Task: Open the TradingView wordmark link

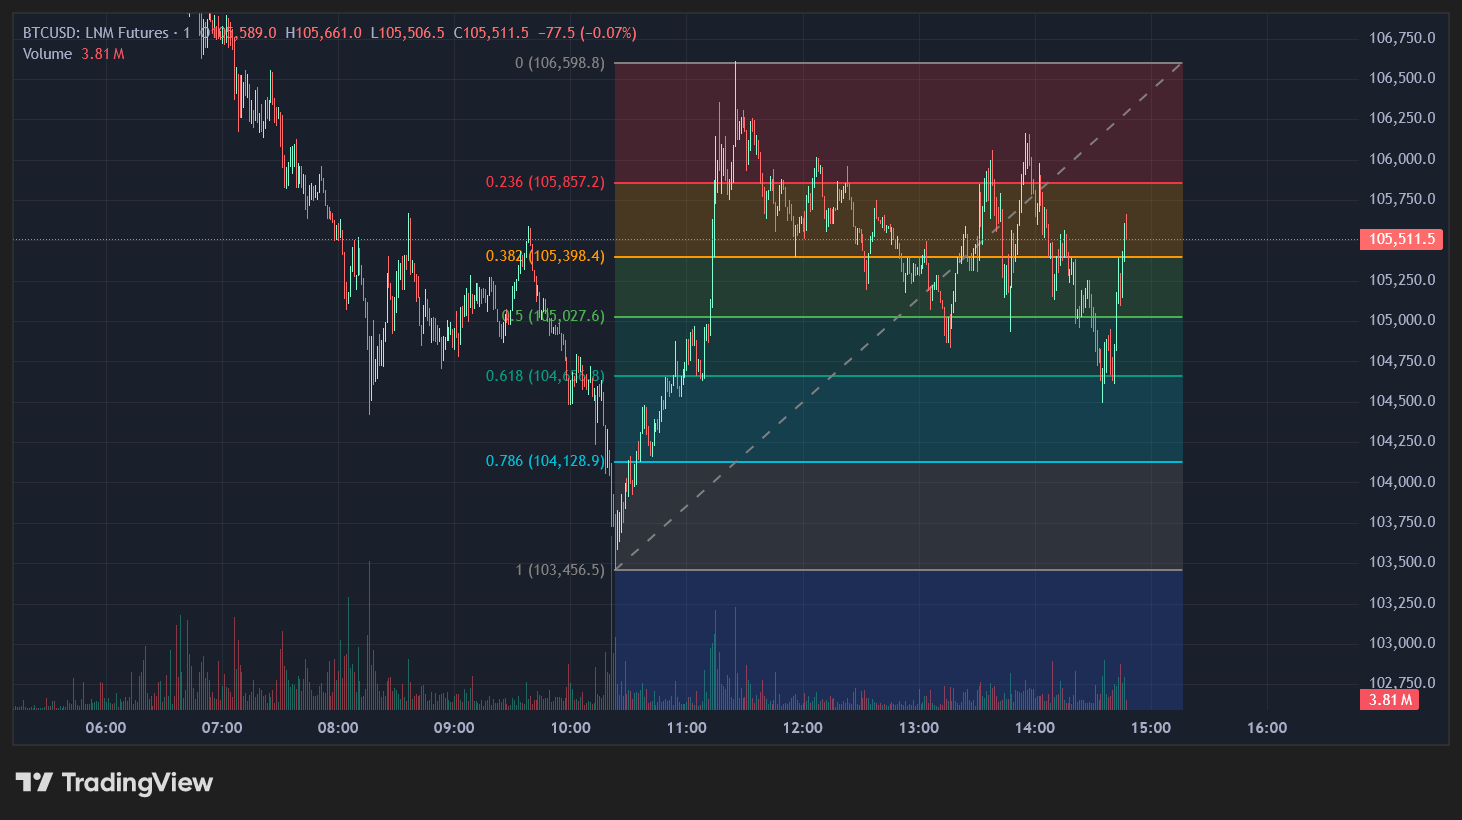Action: click(x=137, y=782)
